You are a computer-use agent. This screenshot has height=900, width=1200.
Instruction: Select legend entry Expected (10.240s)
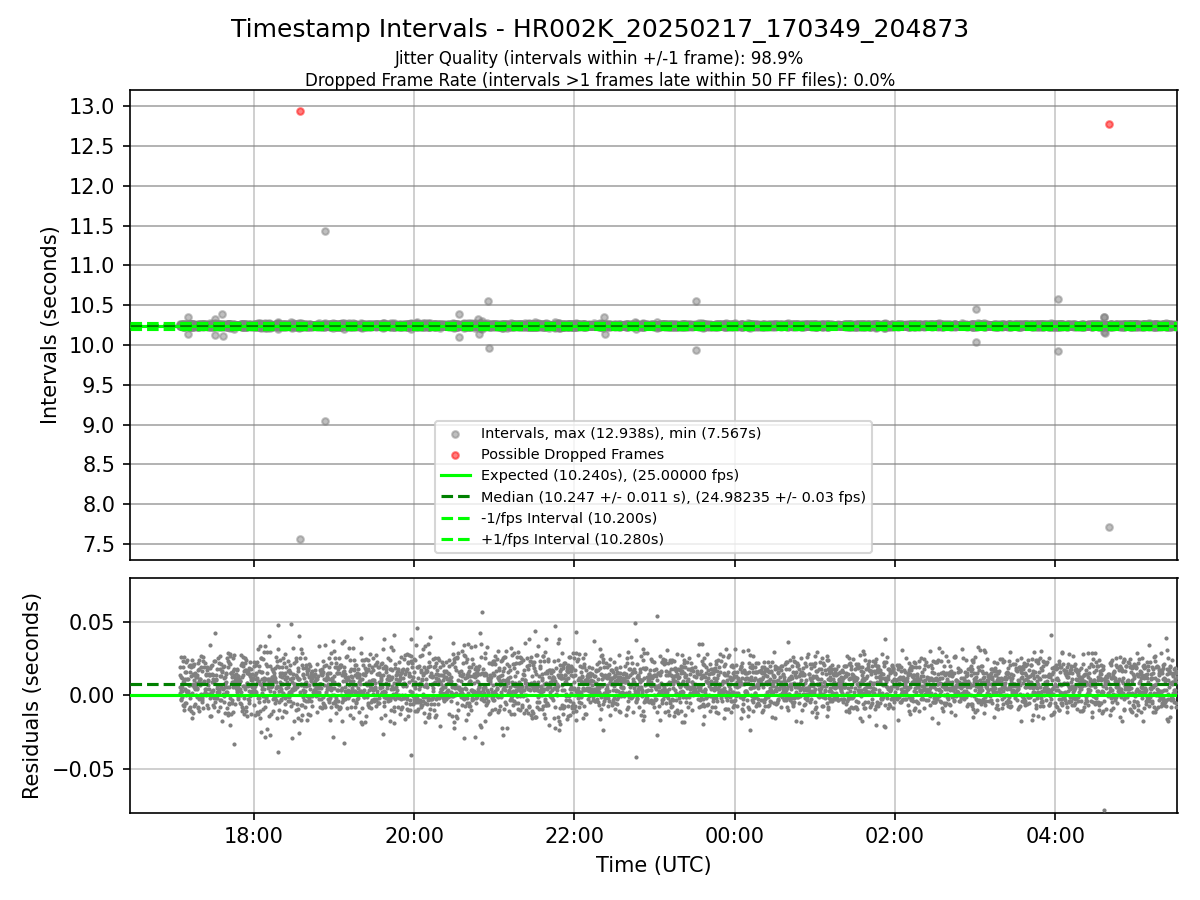[610, 475]
